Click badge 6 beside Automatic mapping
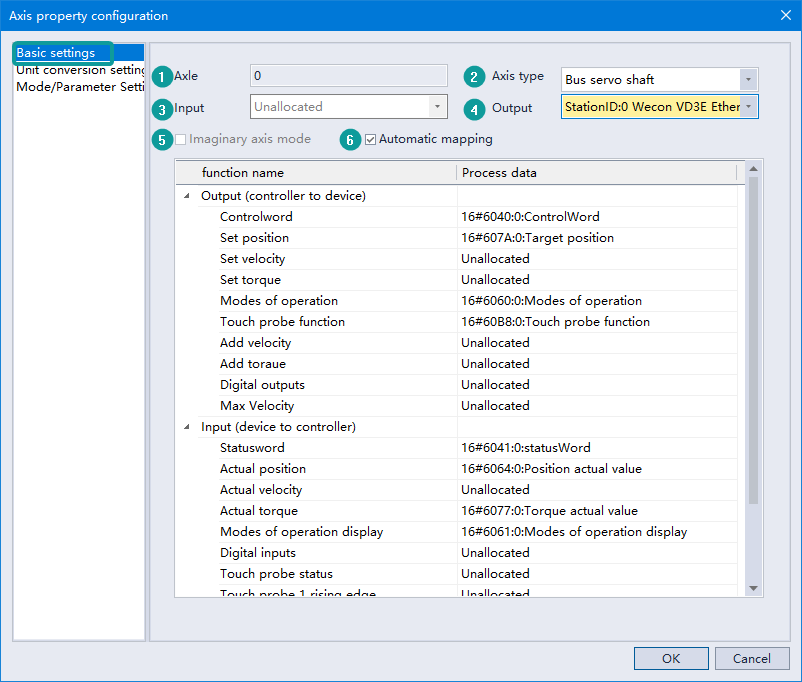This screenshot has width=802, height=682. point(350,140)
